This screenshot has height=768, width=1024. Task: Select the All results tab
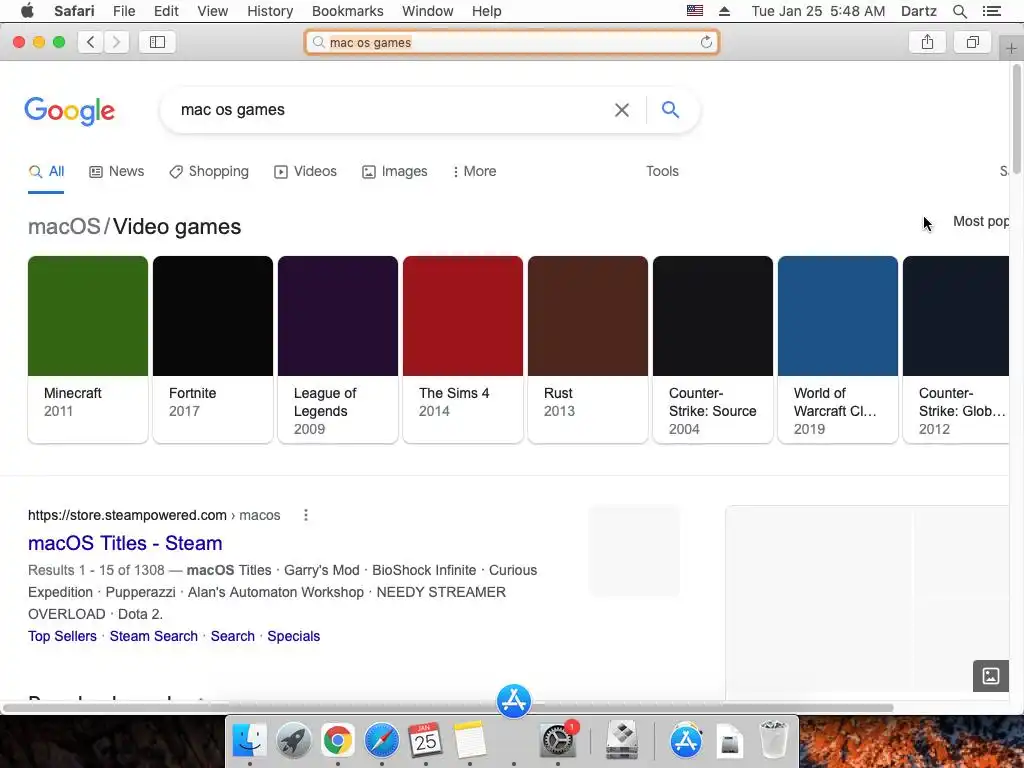click(46, 171)
